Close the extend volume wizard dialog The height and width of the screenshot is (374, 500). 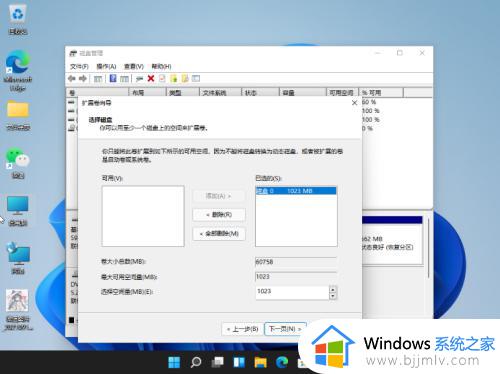pos(355,103)
